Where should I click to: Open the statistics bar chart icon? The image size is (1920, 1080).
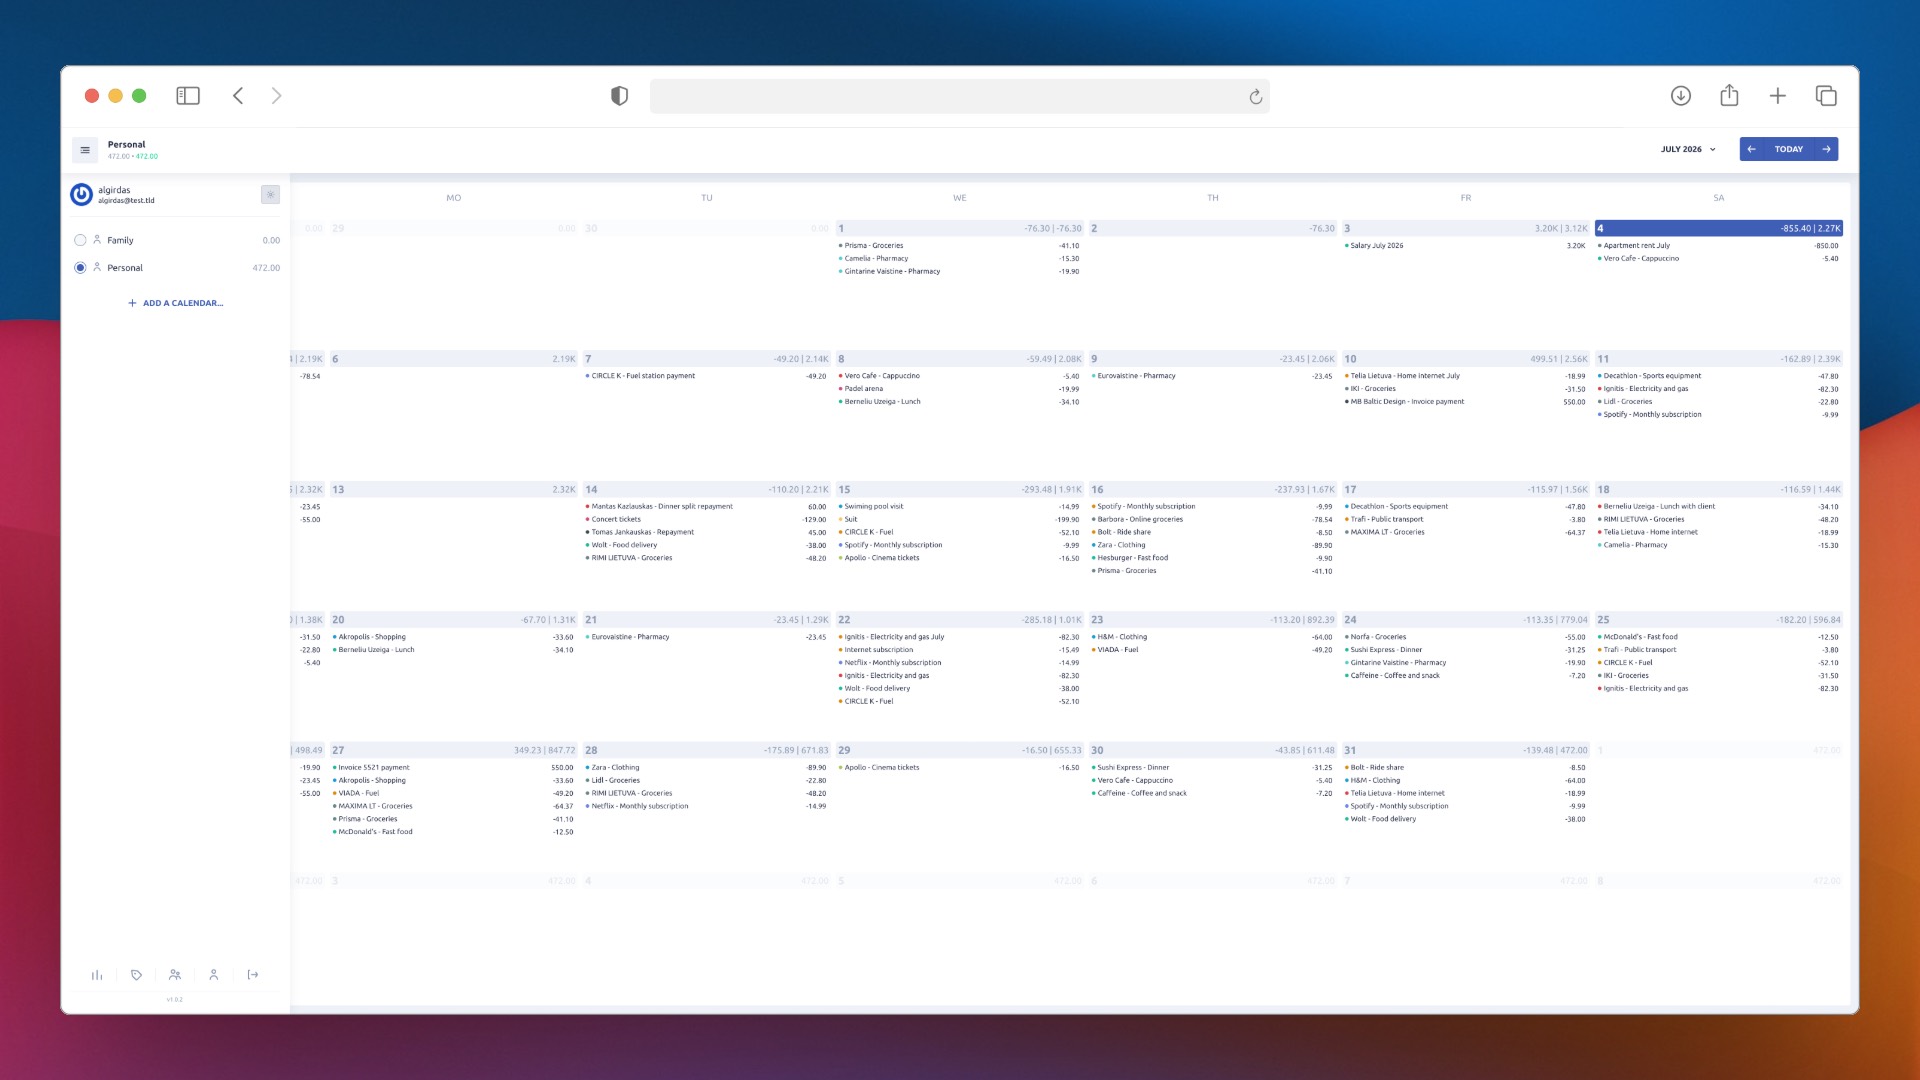point(97,975)
